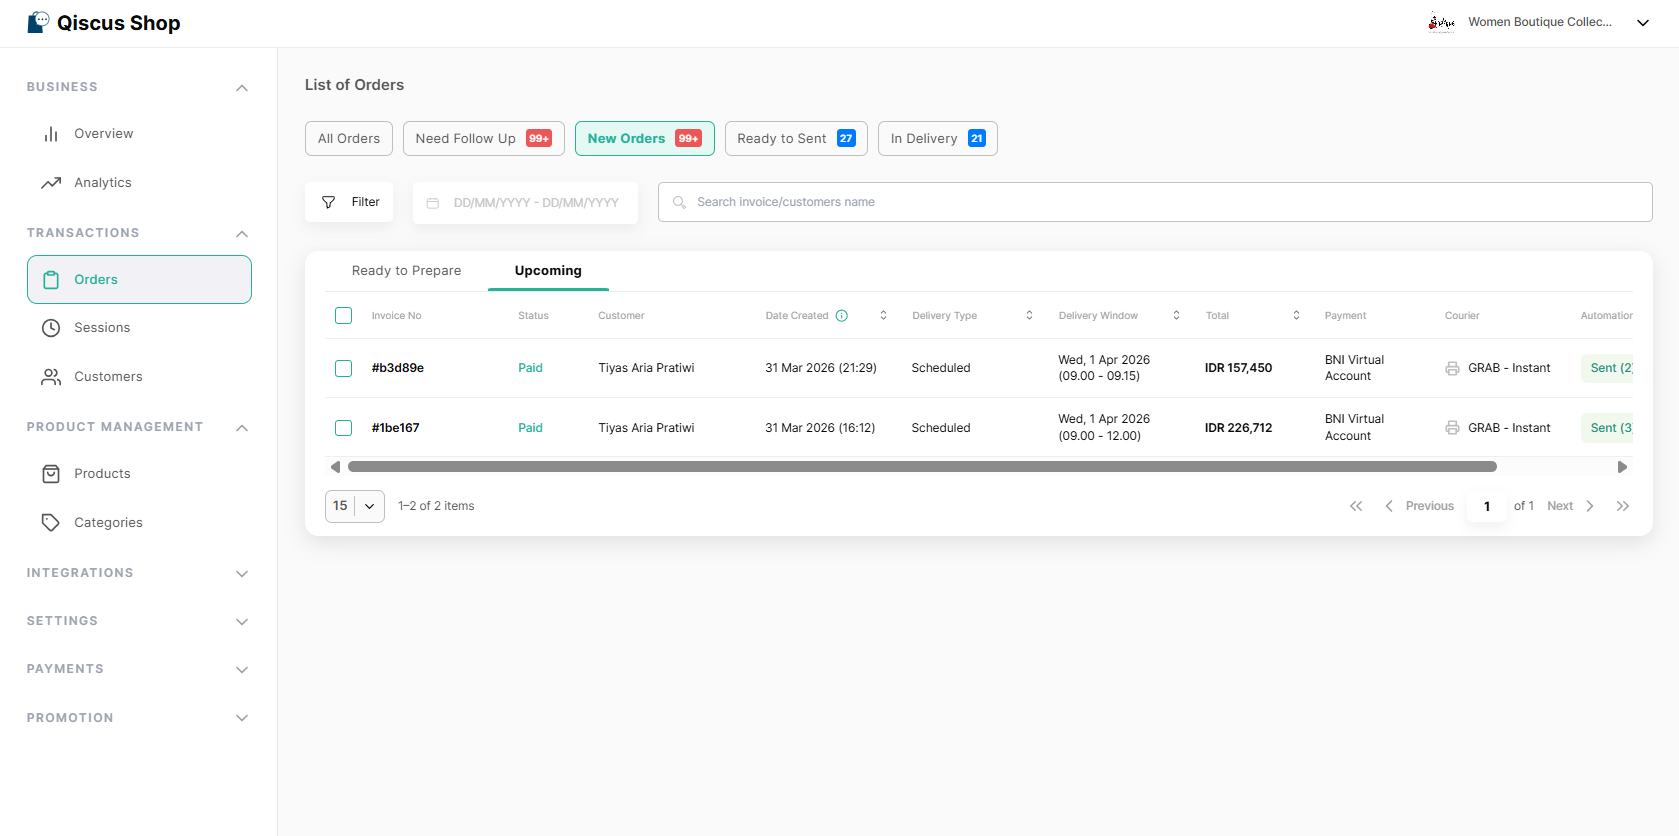Click the Categories tag icon

tap(51, 523)
